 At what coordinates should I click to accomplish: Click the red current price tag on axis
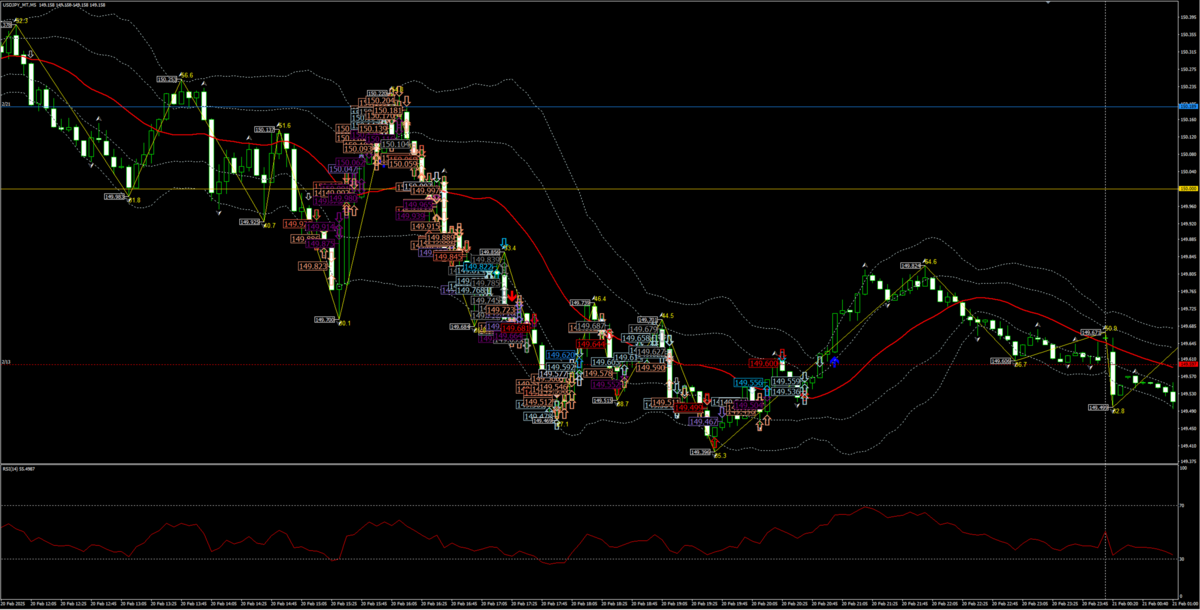tap(1189, 364)
